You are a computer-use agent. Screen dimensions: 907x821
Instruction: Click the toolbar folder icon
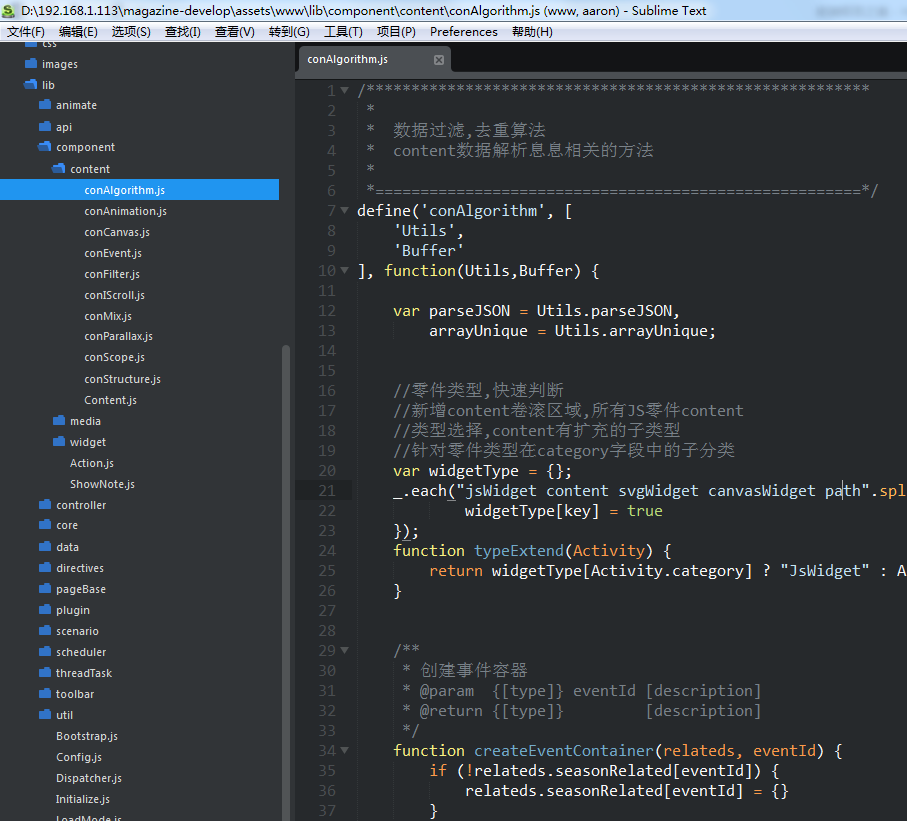45,694
